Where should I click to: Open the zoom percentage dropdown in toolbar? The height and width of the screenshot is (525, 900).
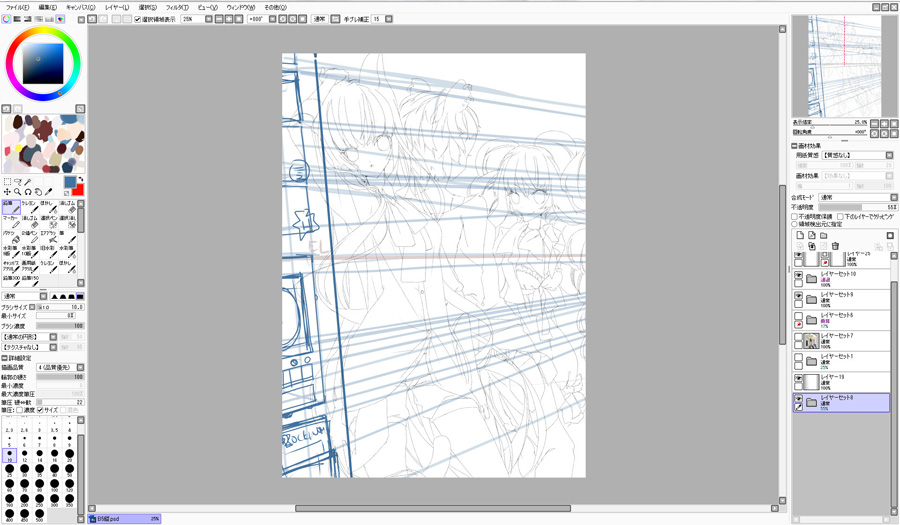point(209,19)
